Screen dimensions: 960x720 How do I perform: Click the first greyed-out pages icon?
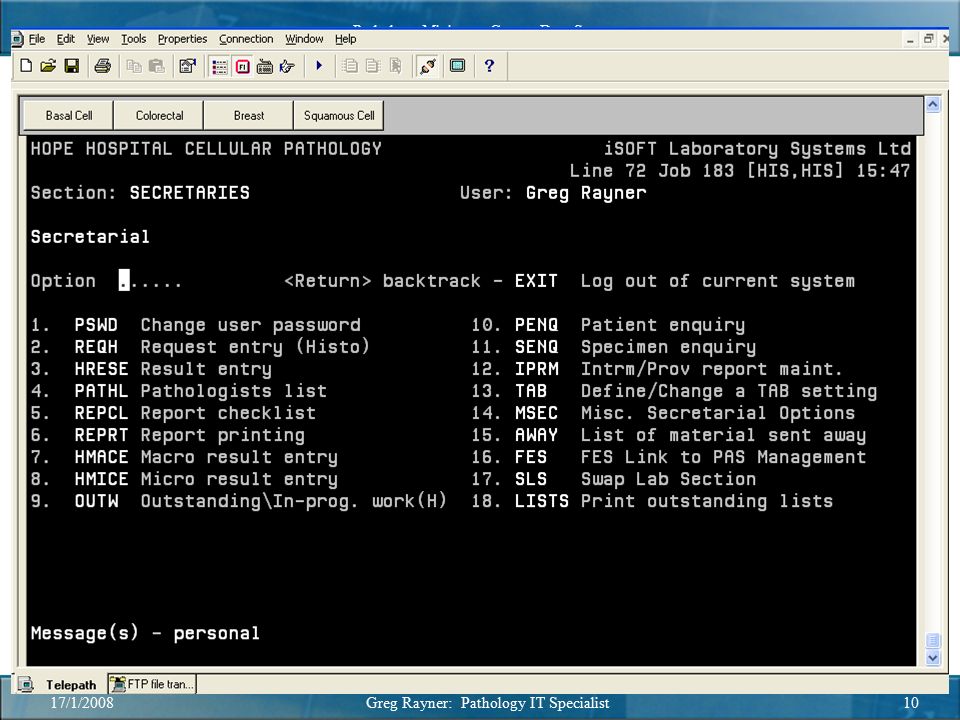coord(350,66)
